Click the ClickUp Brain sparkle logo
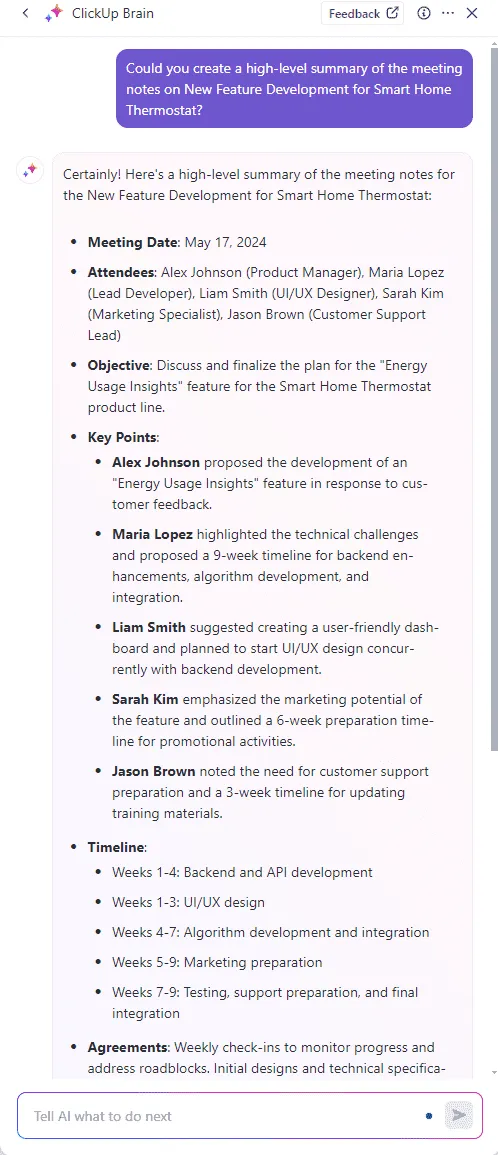Image resolution: width=498 pixels, height=1155 pixels. click(x=53, y=13)
